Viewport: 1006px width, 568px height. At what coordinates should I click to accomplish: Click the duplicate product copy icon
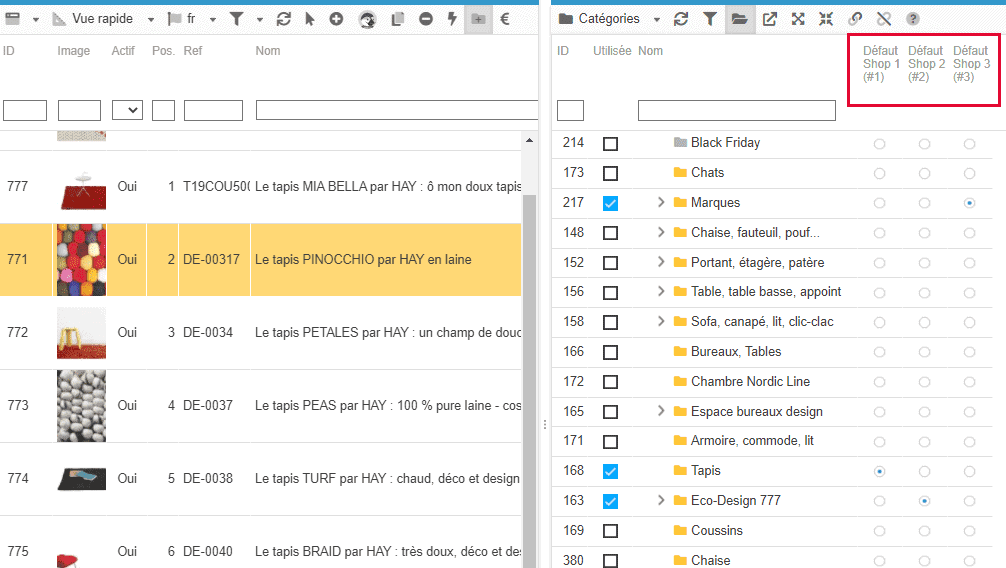pos(398,19)
